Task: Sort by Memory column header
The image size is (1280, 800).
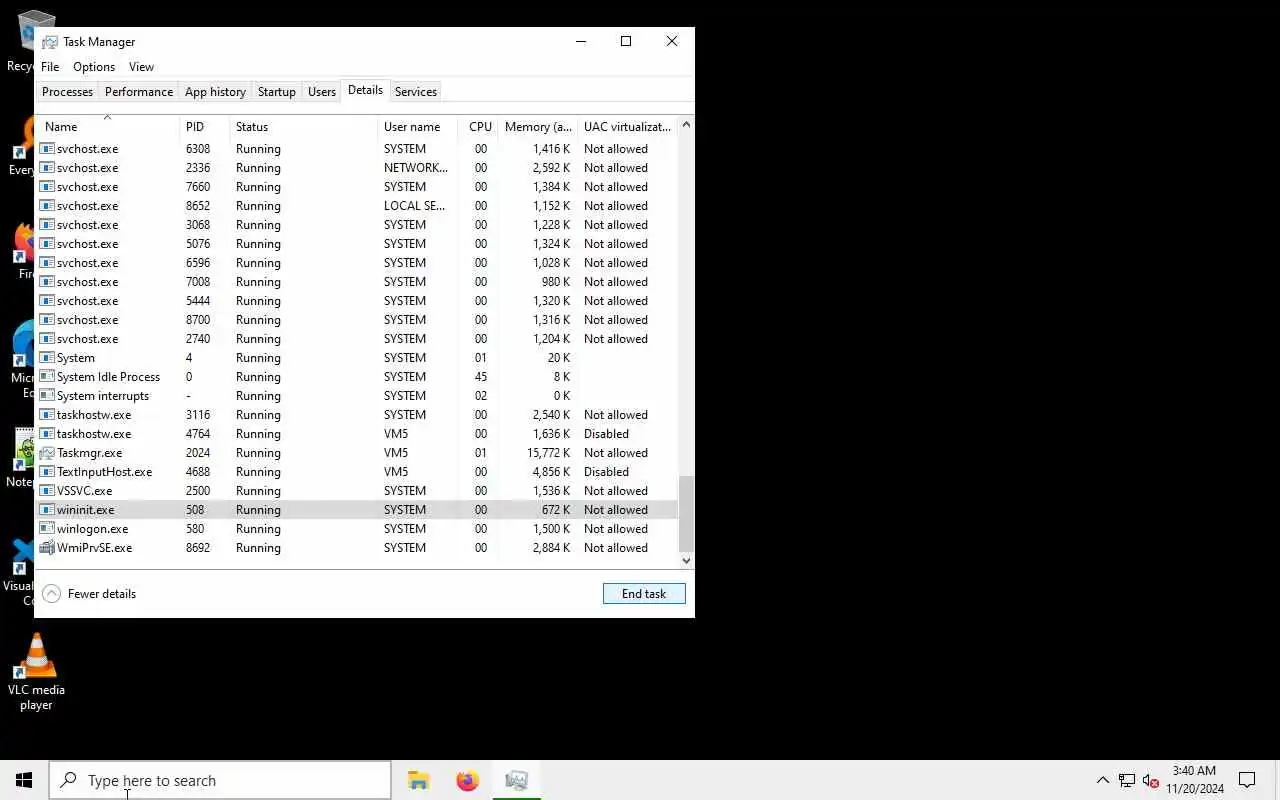Action: (x=538, y=127)
